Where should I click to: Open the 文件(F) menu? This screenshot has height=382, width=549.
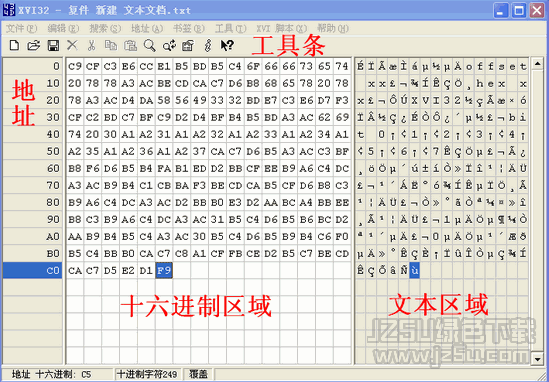(x=21, y=28)
